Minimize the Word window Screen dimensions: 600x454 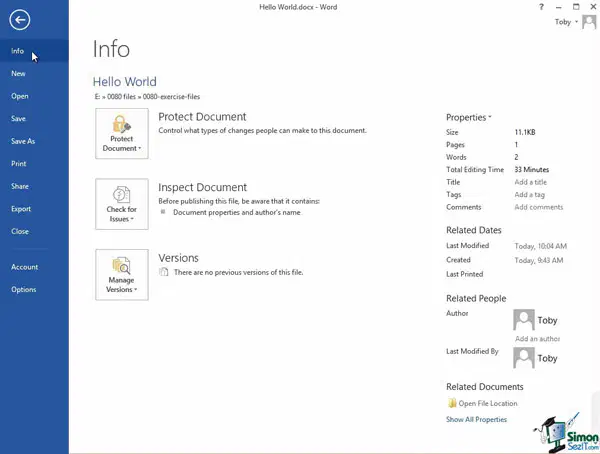pyautogui.click(x=559, y=7)
